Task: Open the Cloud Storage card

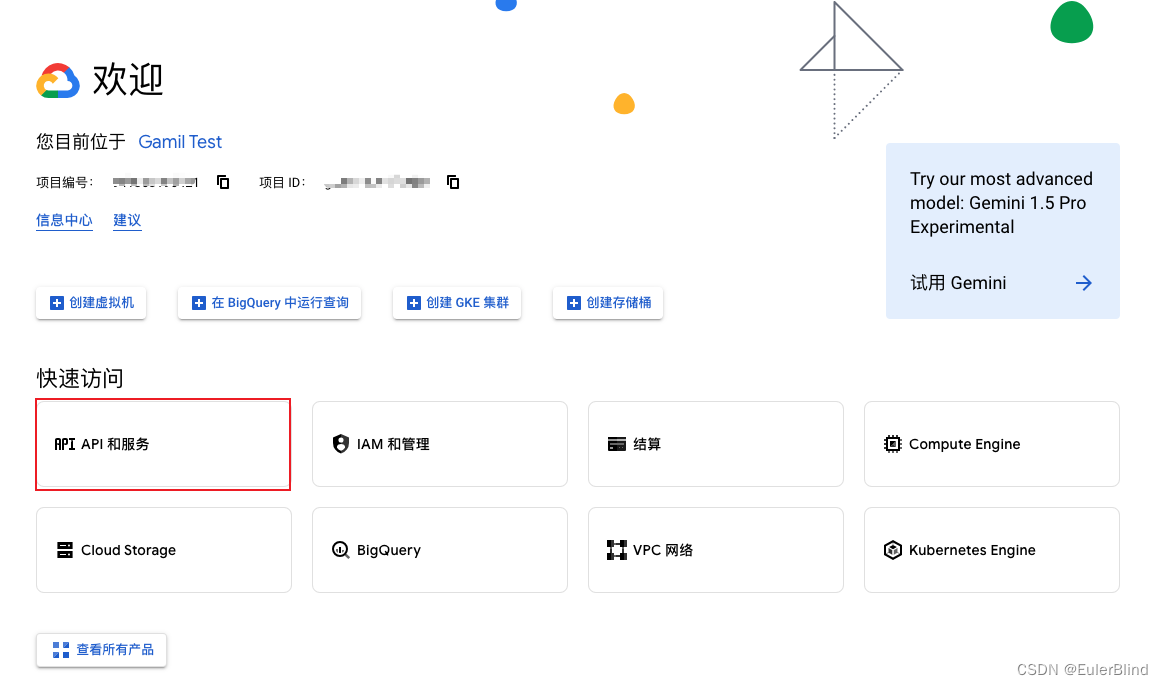Action: point(164,550)
